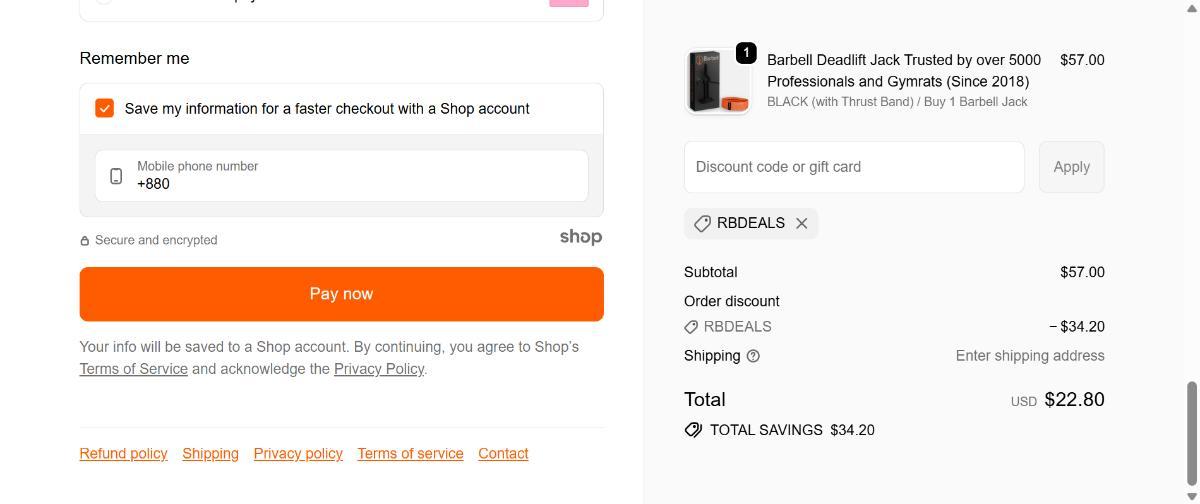Open the Privacy Policy link in disclaimer
1200x504 pixels.
379,369
